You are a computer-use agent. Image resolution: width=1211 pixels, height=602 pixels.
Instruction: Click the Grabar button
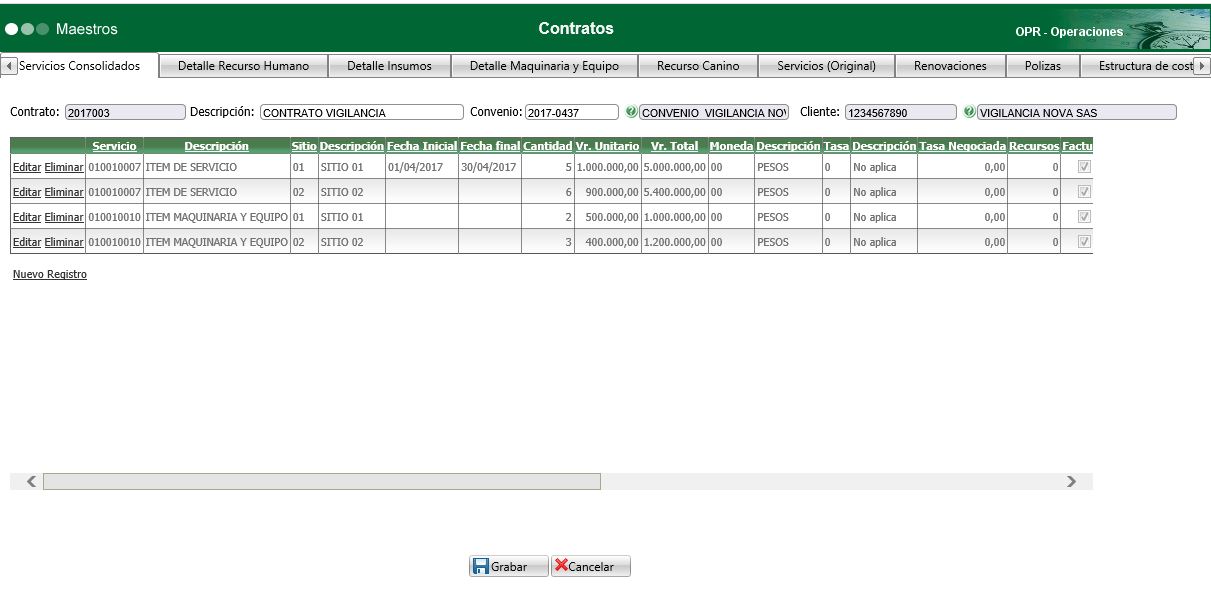click(x=509, y=566)
